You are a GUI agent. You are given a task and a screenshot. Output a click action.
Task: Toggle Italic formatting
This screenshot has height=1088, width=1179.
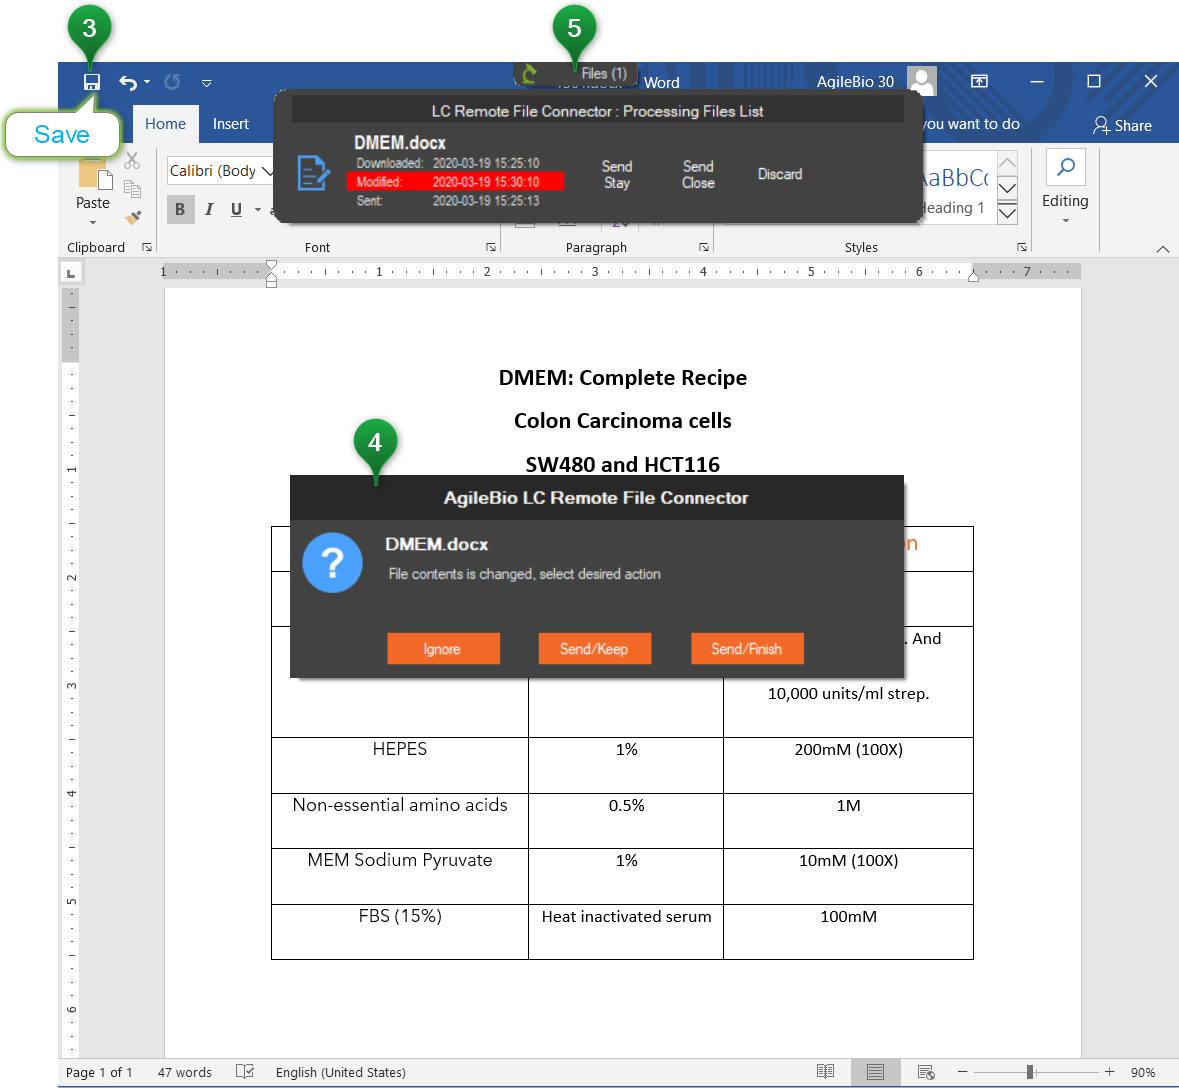[x=209, y=209]
